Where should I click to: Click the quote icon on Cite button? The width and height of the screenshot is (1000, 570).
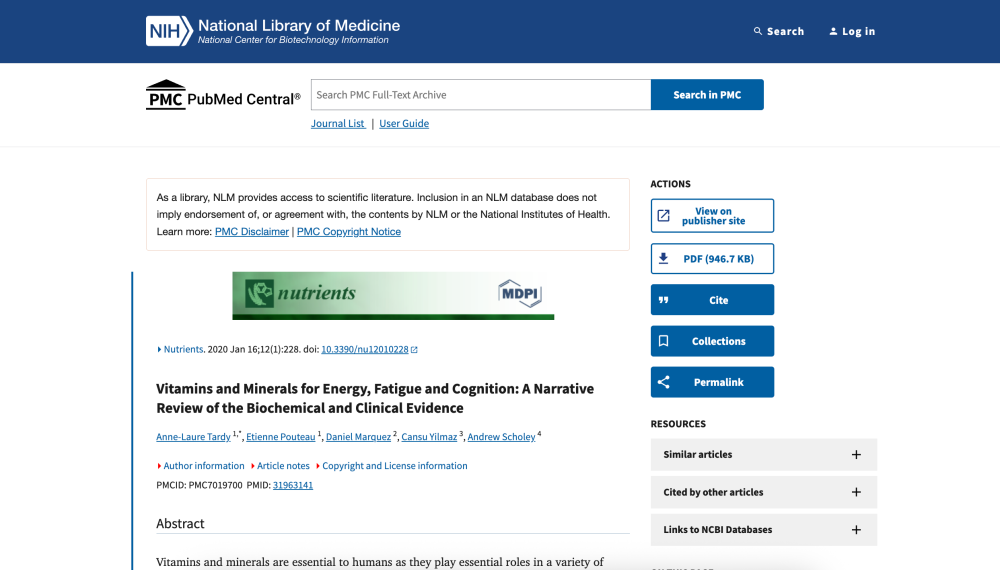(x=663, y=300)
